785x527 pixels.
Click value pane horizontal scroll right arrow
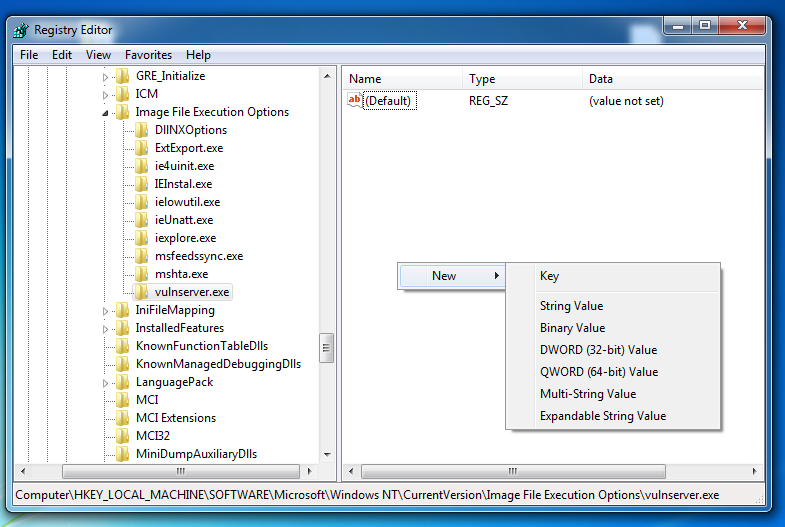754,471
